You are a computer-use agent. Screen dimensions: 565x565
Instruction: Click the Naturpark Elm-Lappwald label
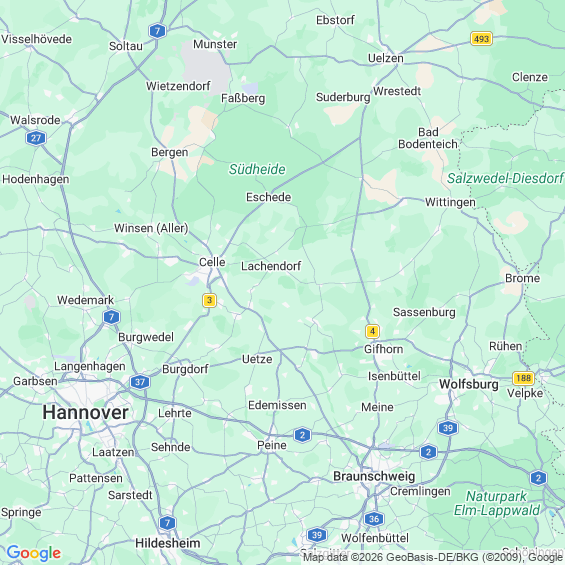[497, 503]
